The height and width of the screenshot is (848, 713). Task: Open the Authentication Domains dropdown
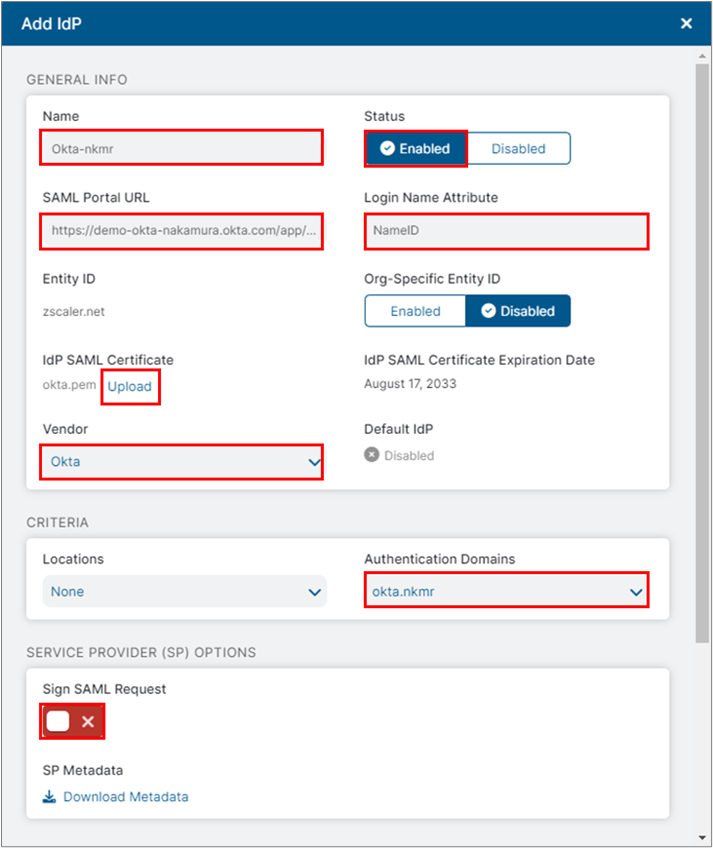pos(506,592)
